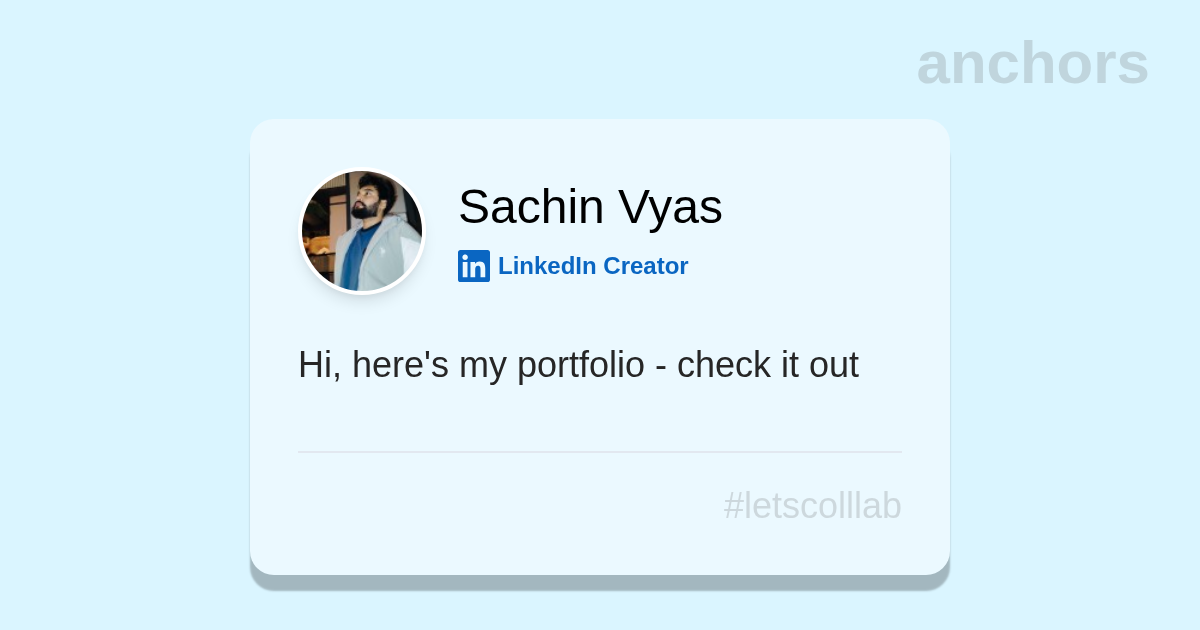Select the word "Creator" beside LinkedIn icon
Image resolution: width=1200 pixels, height=630 pixels.
645,266
